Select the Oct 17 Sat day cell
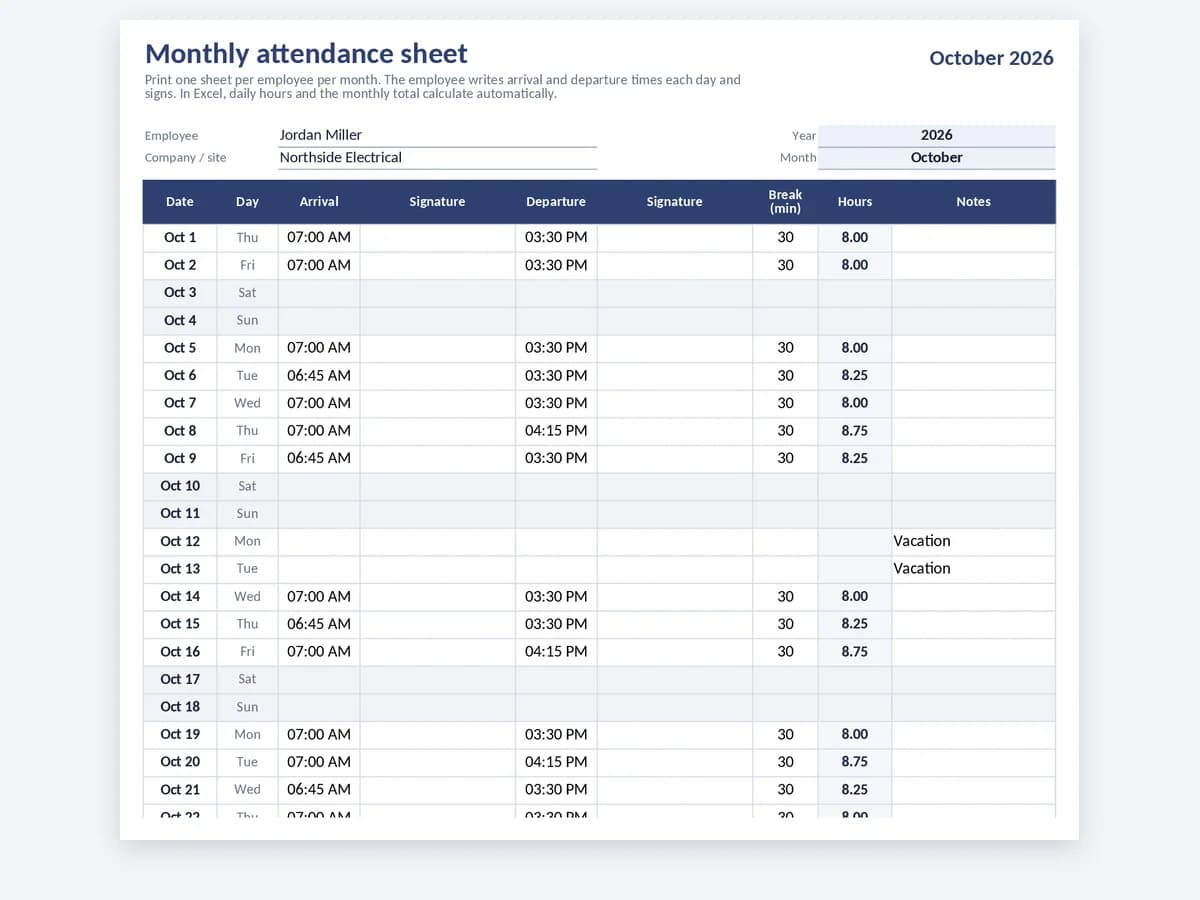This screenshot has width=1200, height=900. click(x=247, y=679)
